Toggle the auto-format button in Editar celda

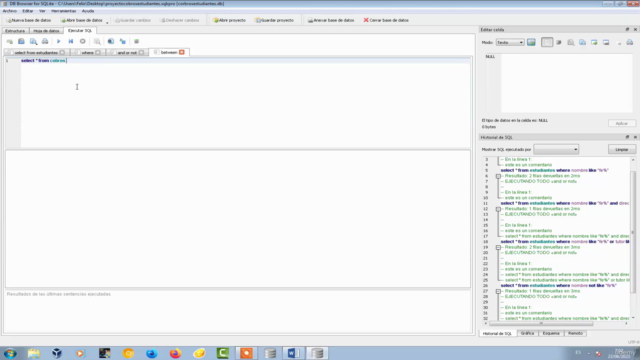[547, 42]
